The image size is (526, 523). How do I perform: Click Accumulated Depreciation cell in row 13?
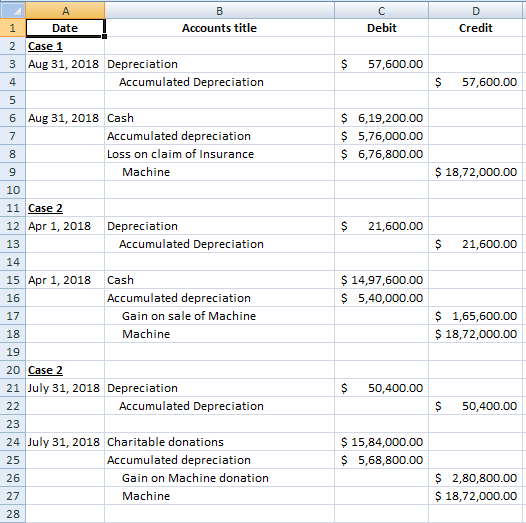219,244
